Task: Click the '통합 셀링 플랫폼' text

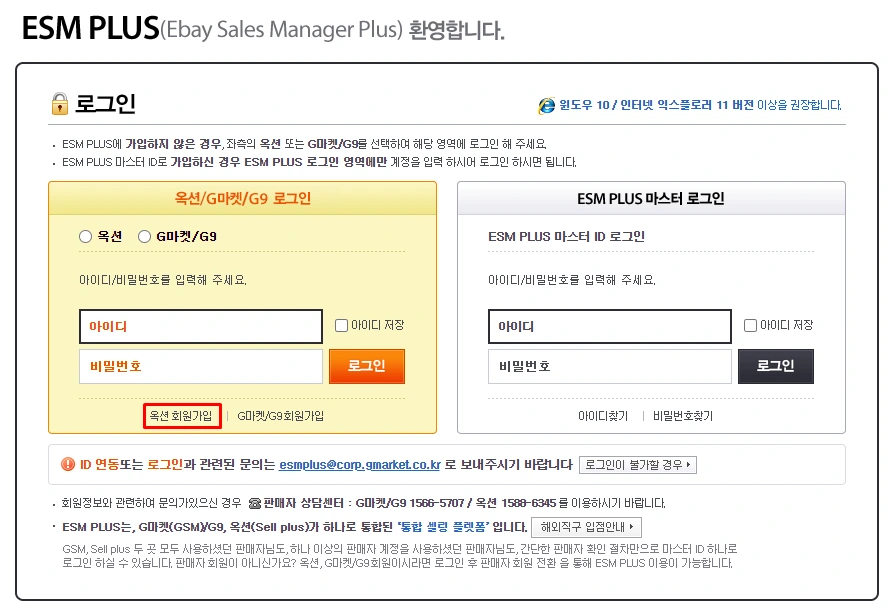Action: click(443, 527)
